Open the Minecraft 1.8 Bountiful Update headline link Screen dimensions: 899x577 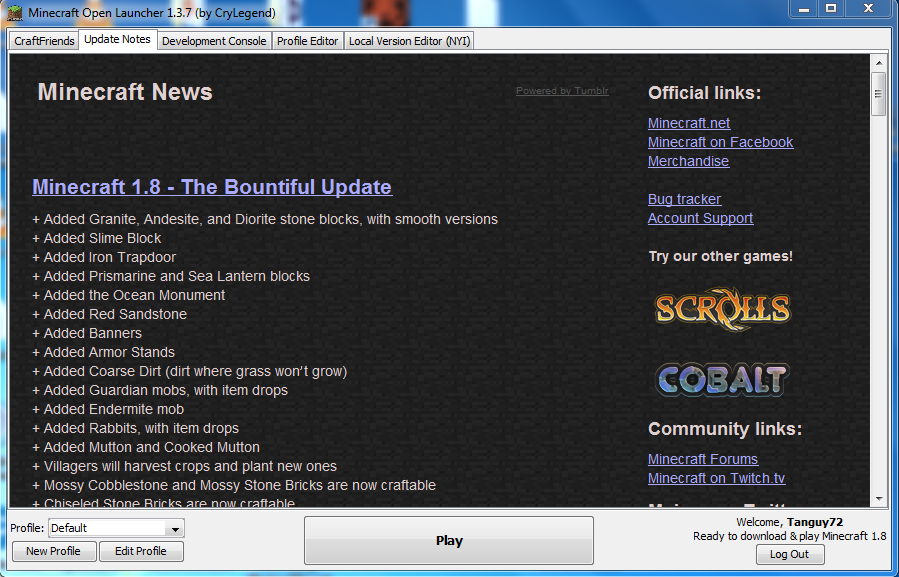[x=212, y=187]
